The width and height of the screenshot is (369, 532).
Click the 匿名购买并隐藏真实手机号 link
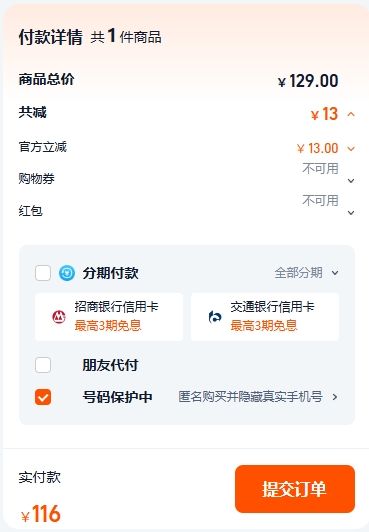(x=250, y=397)
